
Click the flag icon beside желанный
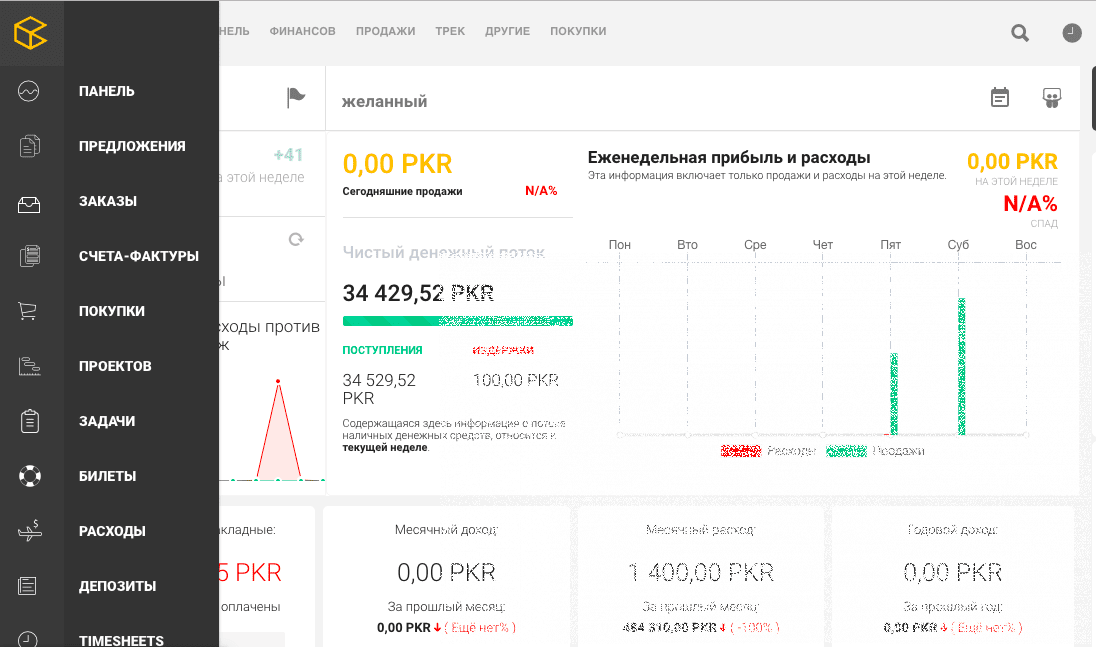coord(296,97)
